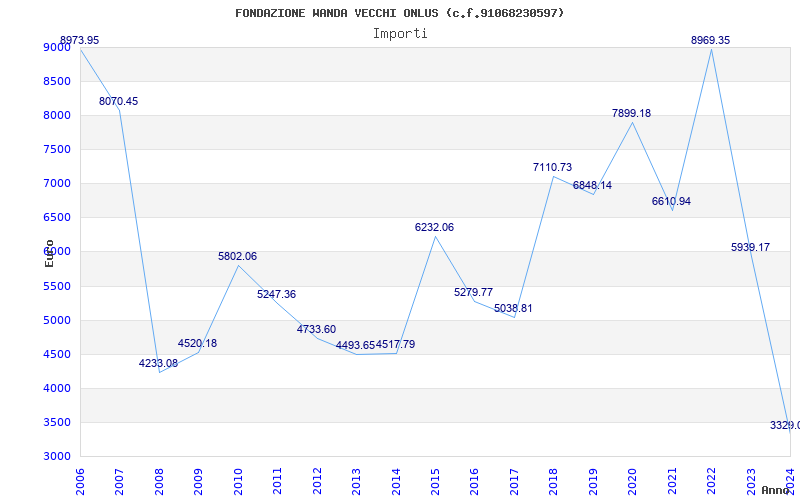Viewport: 800px width, 500px height.
Task: Click the x-axis year label 2023
Action: [x=752, y=482]
